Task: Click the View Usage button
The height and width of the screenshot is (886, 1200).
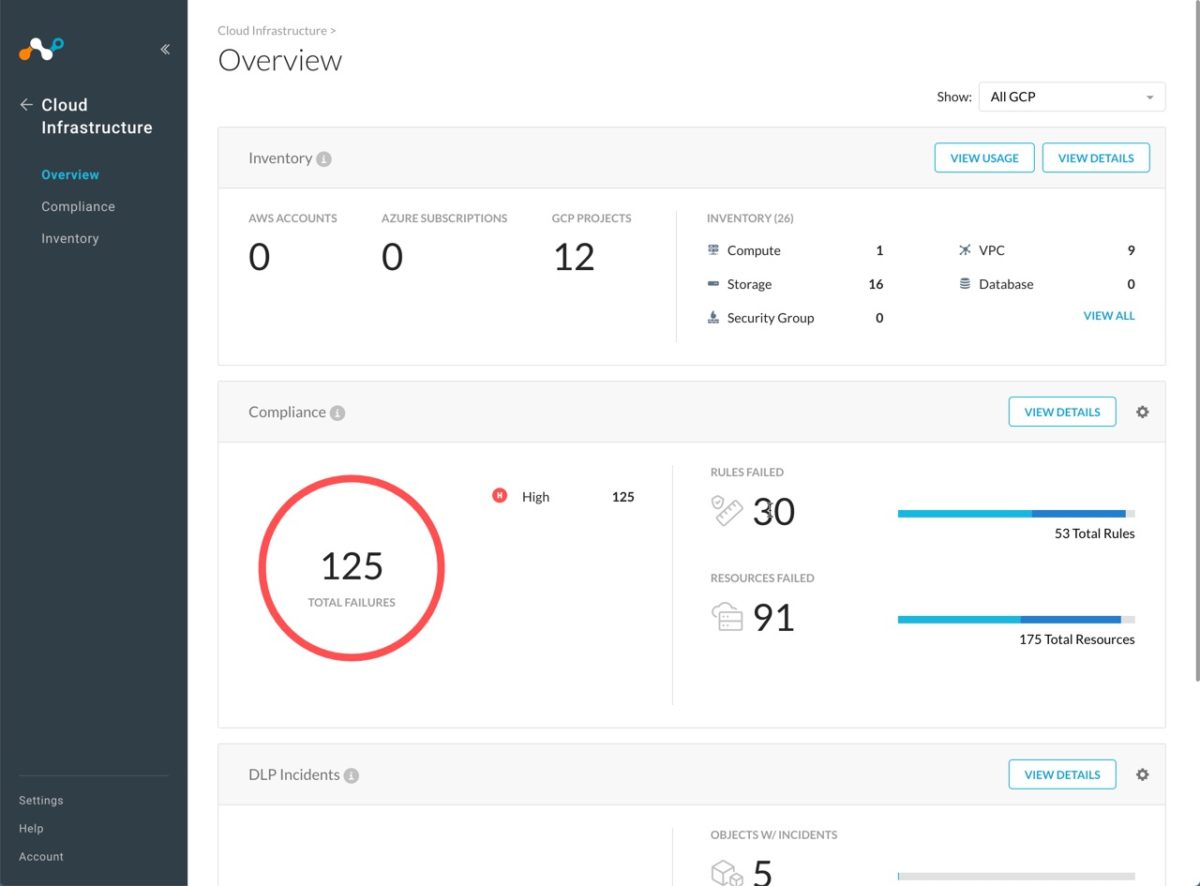Action: point(984,158)
